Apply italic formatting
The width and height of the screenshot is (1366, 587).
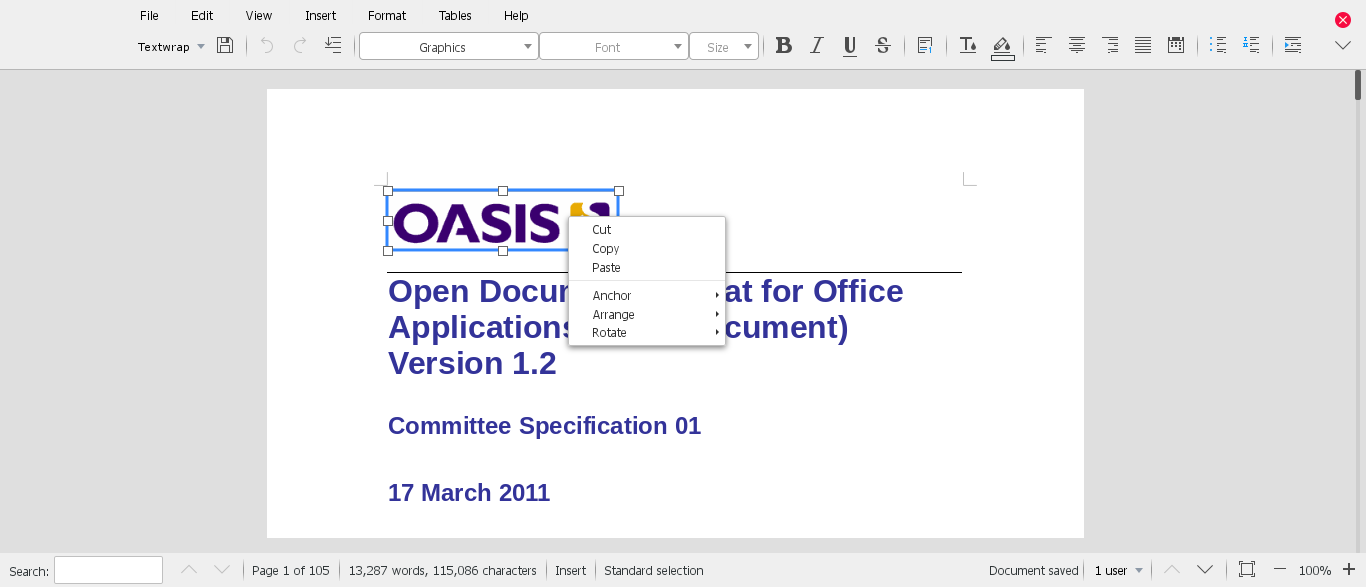coord(817,46)
